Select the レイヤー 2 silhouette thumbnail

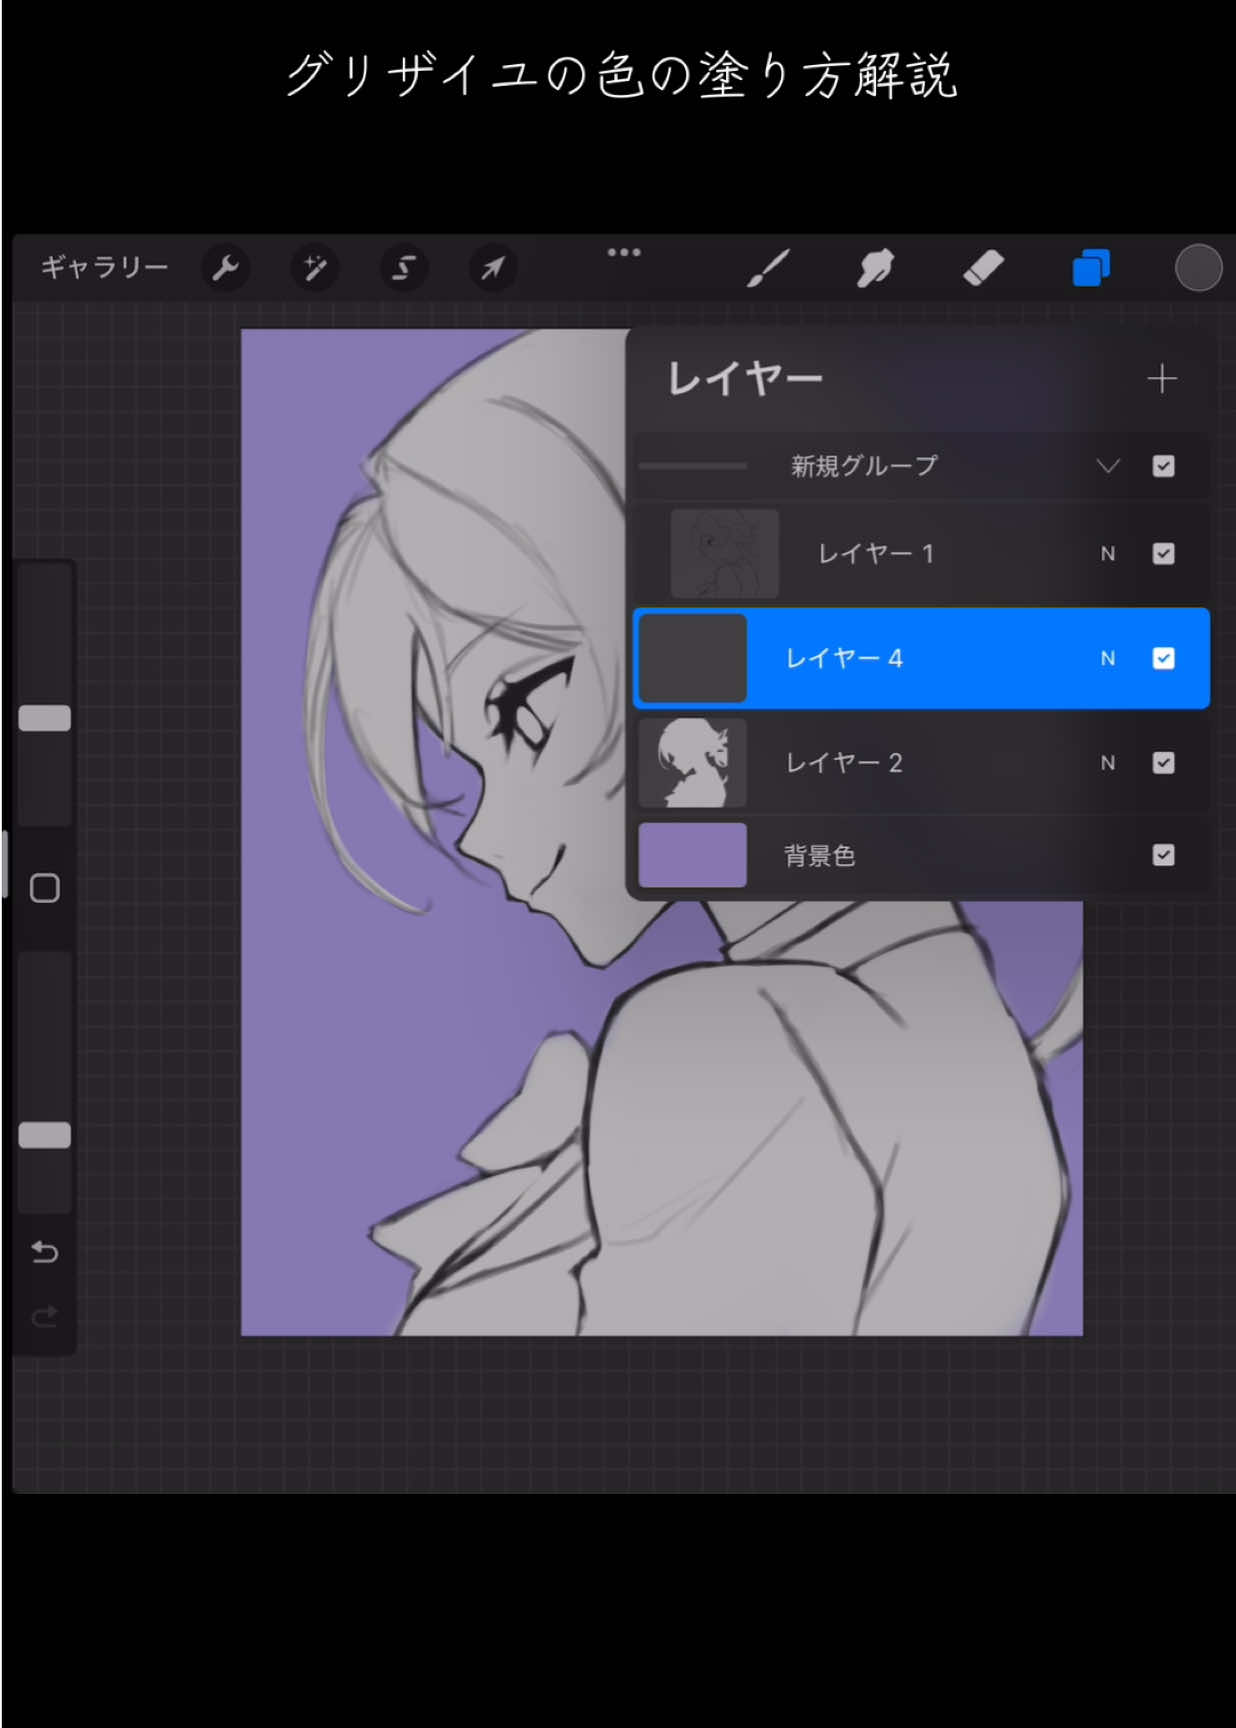coord(692,763)
